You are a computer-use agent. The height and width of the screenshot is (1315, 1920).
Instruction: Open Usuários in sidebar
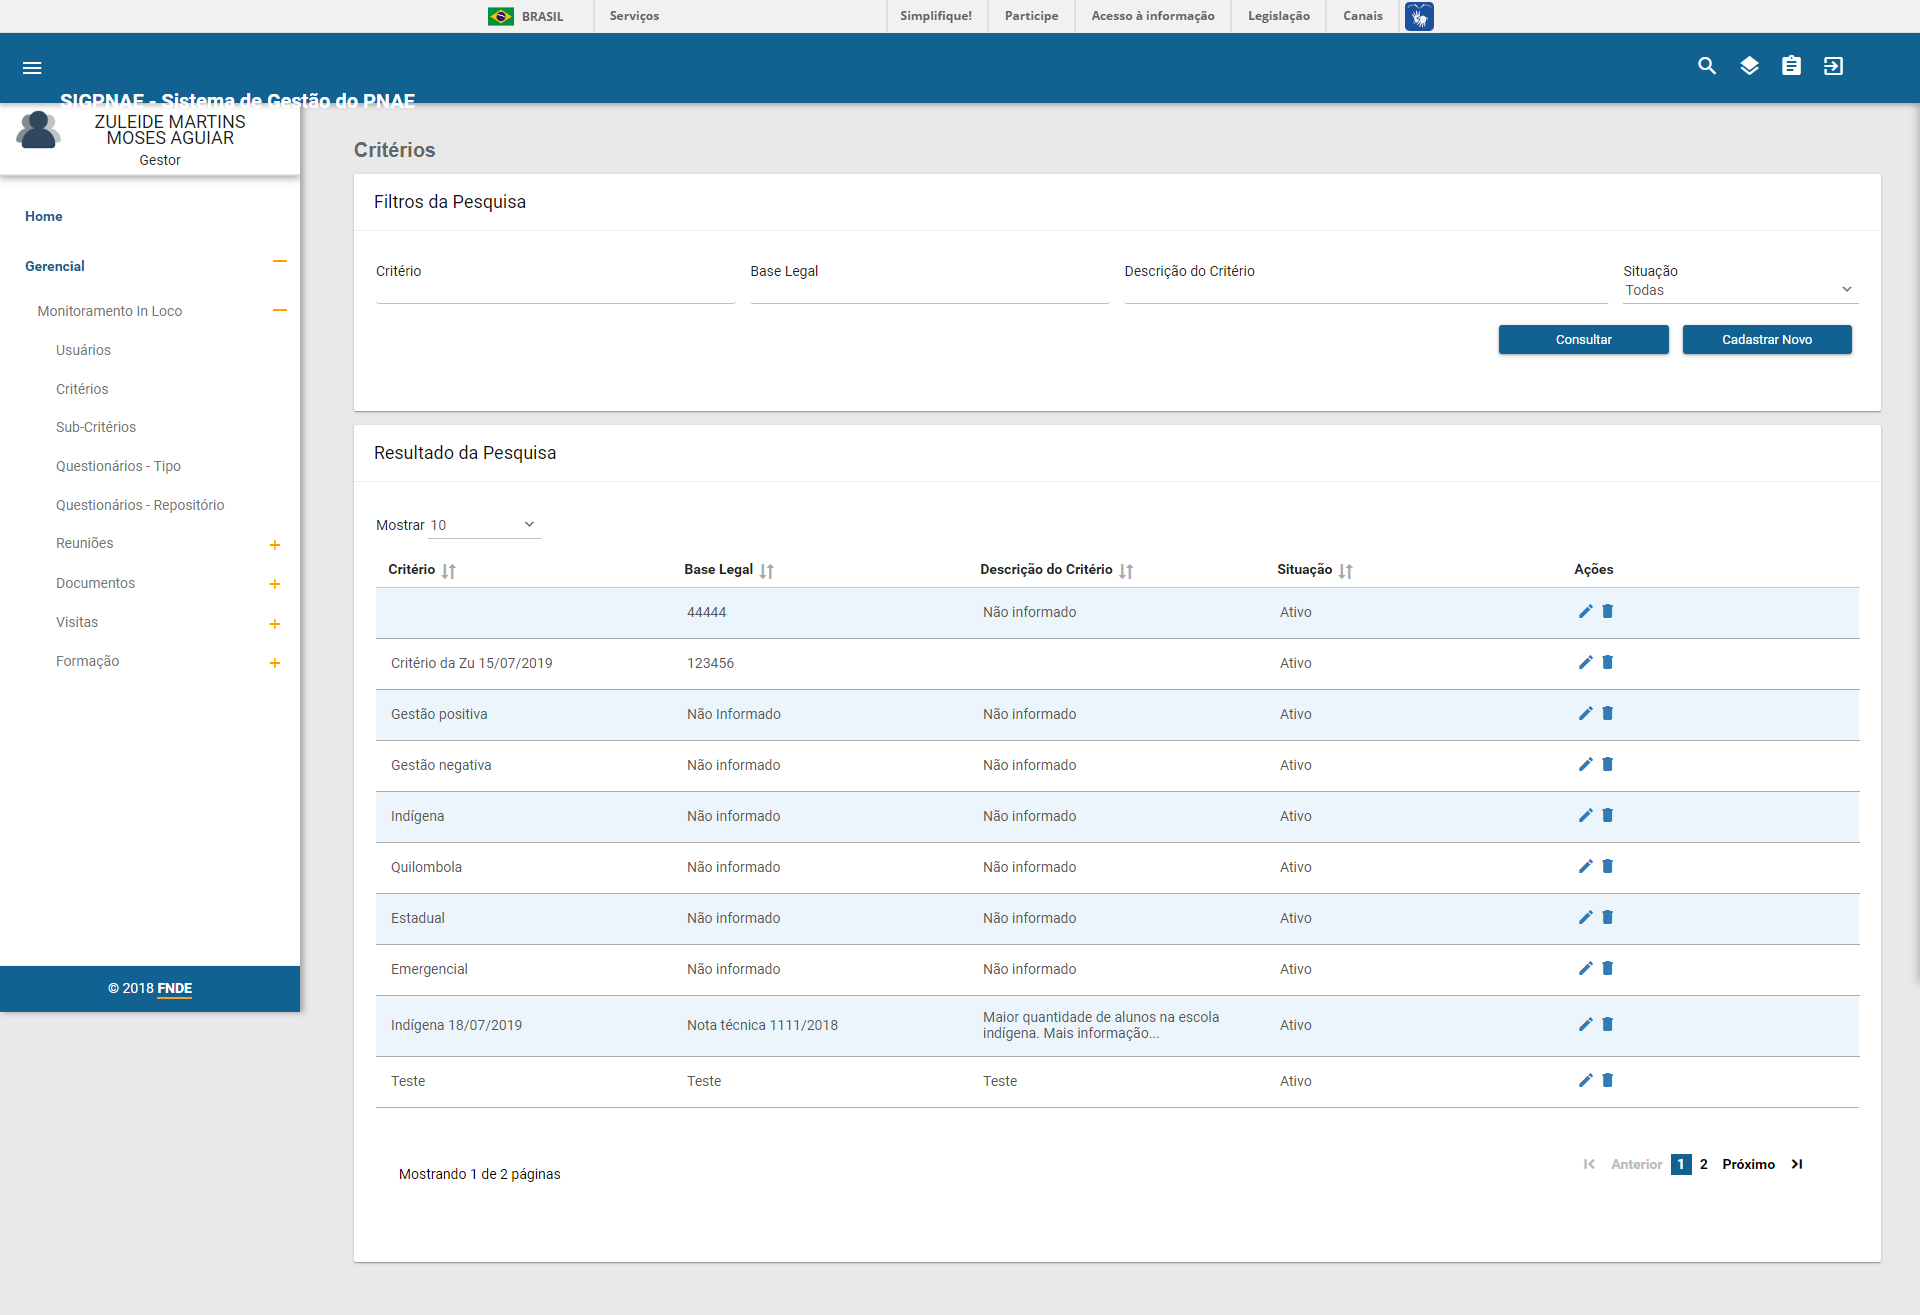(83, 350)
